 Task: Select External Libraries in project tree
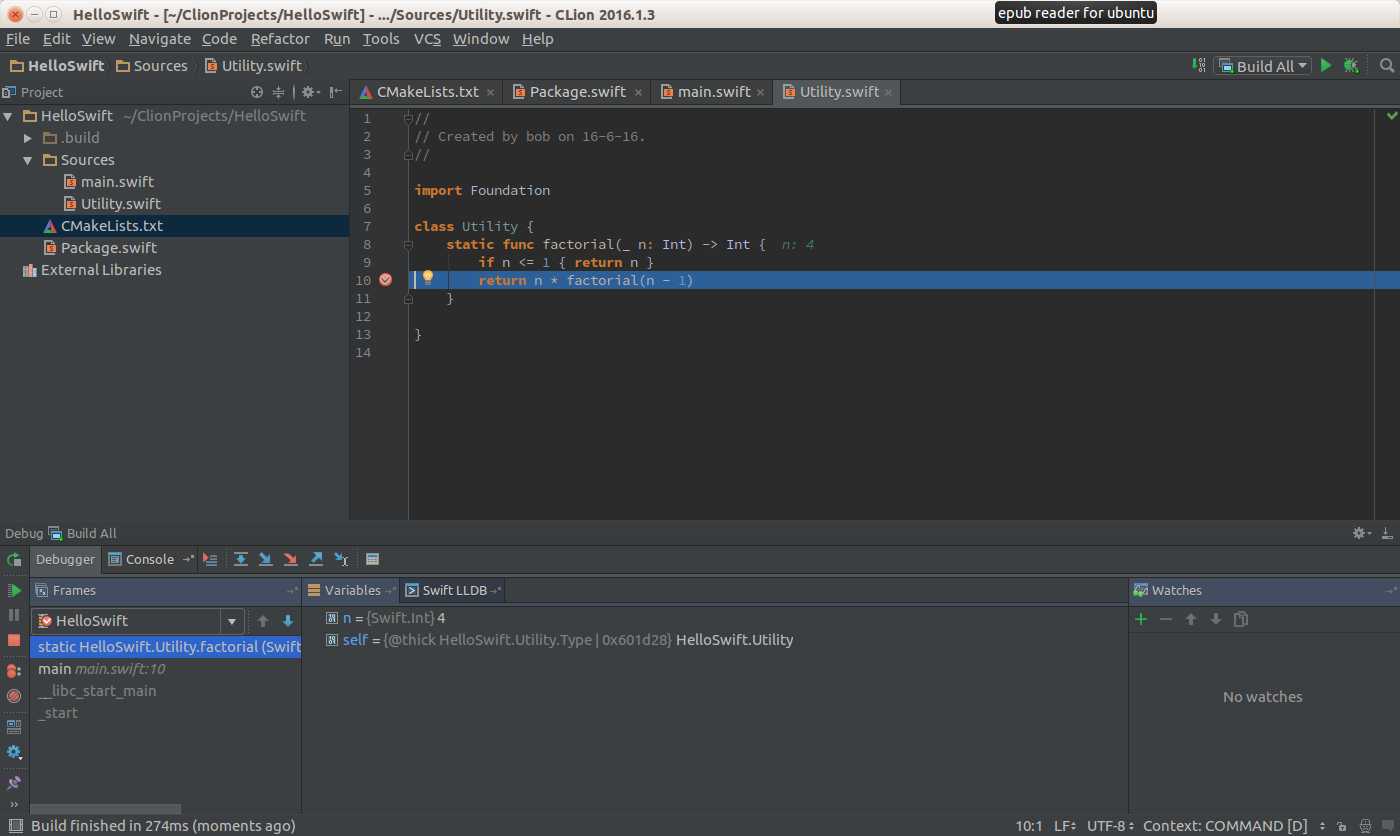pos(91,270)
